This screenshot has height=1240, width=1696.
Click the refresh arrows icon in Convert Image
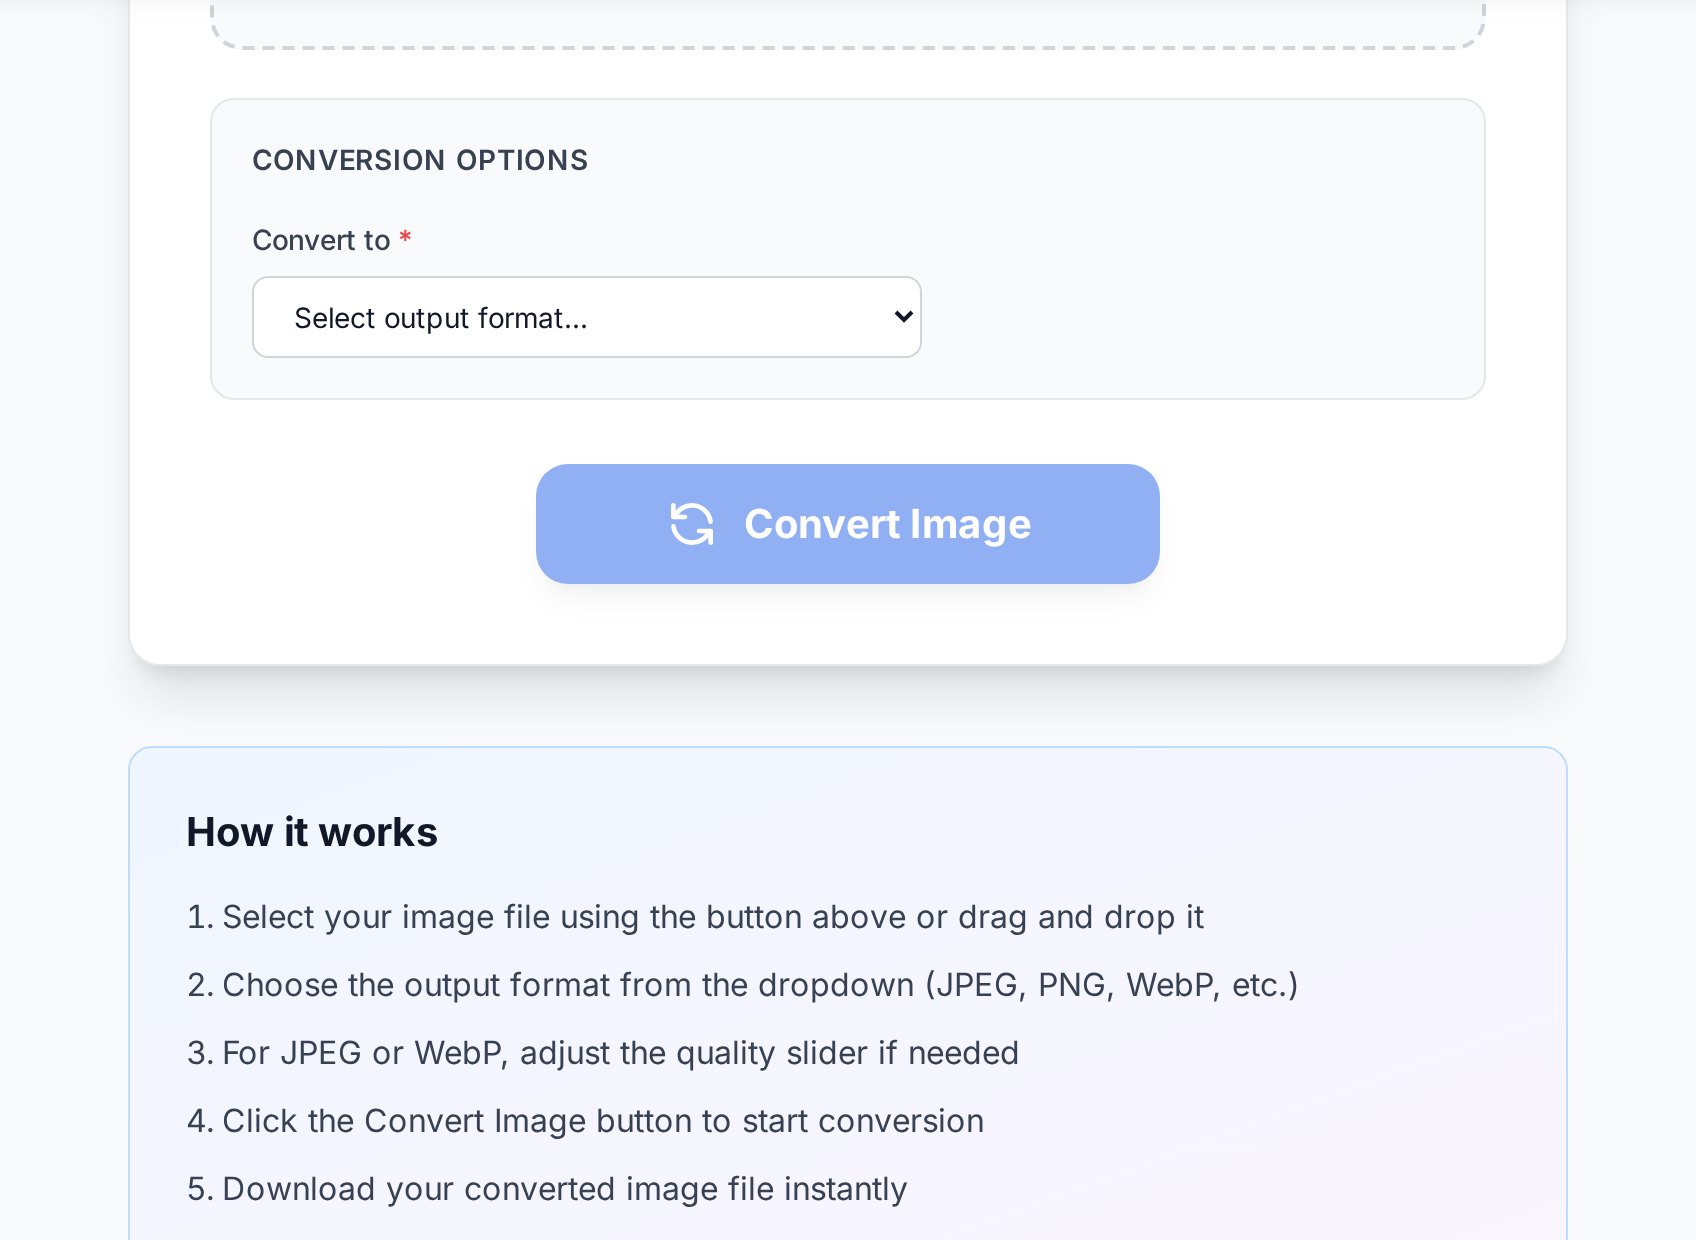[692, 524]
